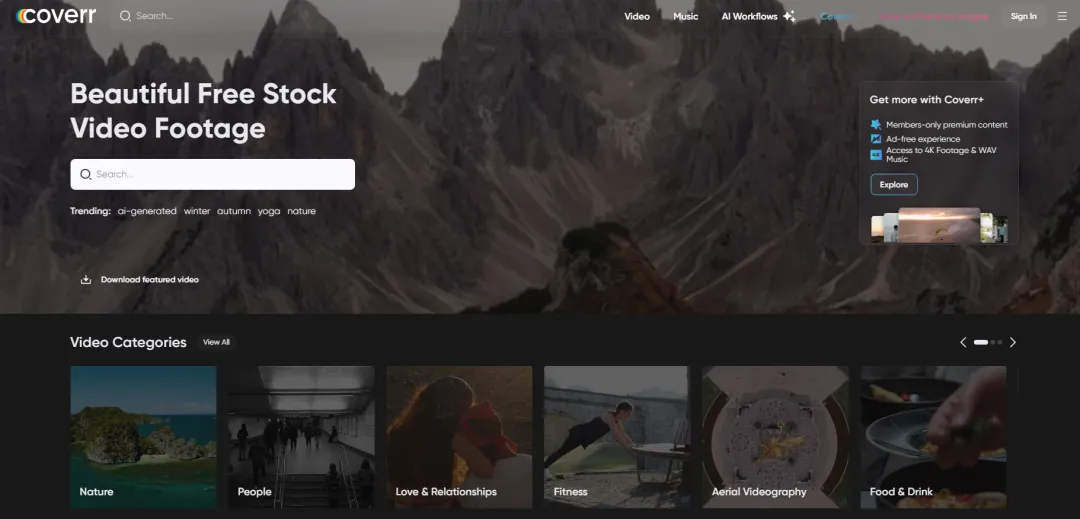Click the ad-free experience icon

coord(876,139)
